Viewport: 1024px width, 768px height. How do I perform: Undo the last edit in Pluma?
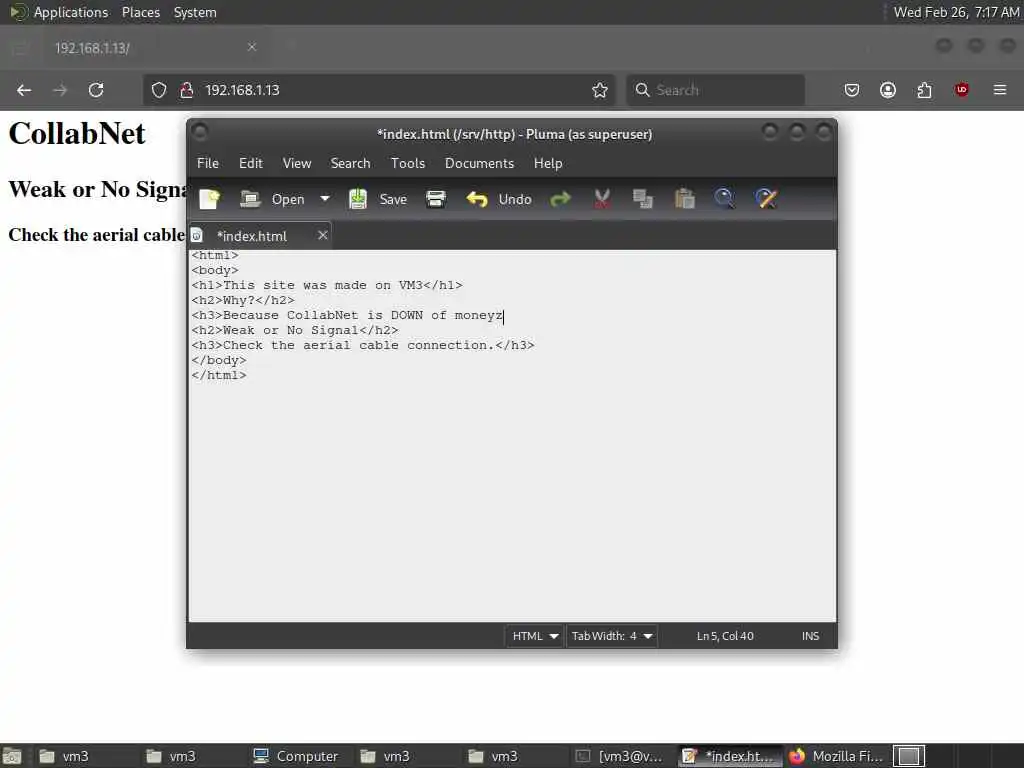[499, 199]
